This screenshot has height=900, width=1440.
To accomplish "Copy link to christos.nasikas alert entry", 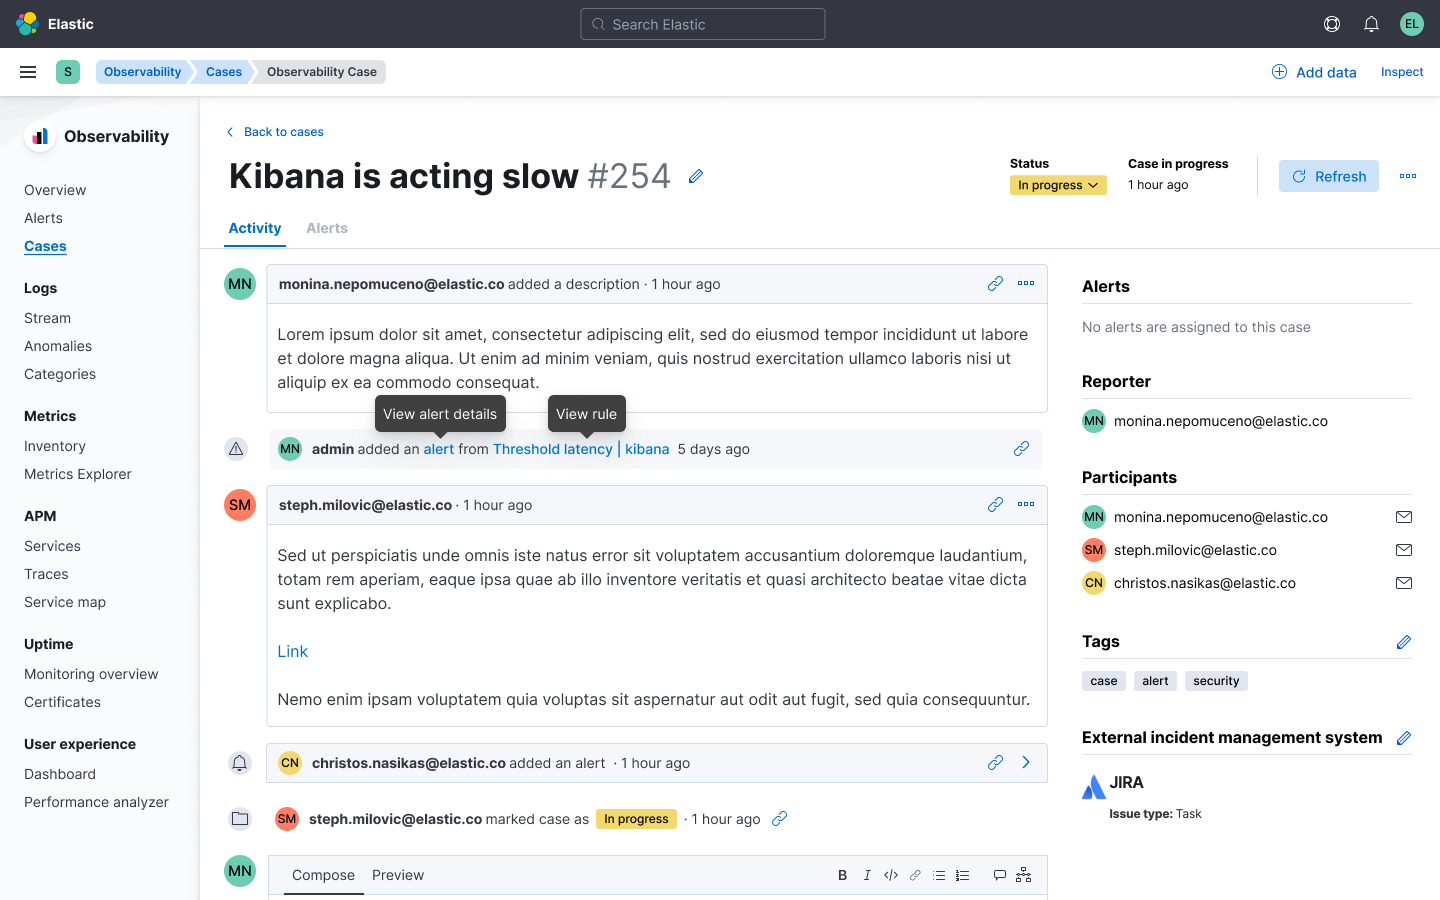I will [x=995, y=763].
